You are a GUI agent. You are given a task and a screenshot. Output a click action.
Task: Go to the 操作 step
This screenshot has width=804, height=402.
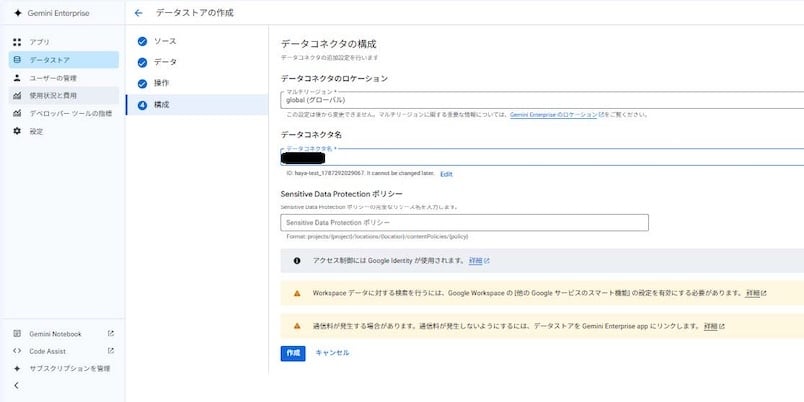point(197,84)
